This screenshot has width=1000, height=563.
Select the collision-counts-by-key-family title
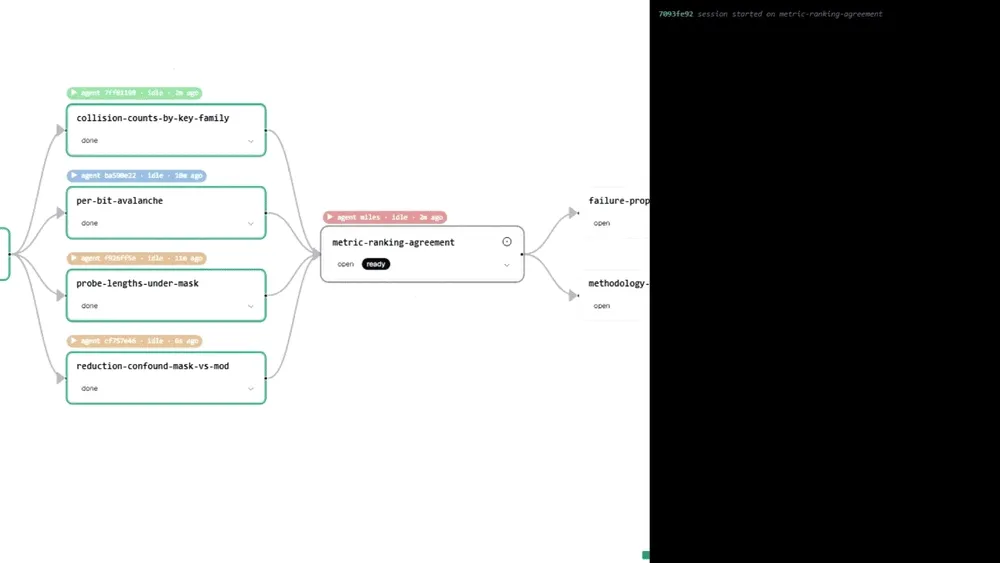coord(152,118)
